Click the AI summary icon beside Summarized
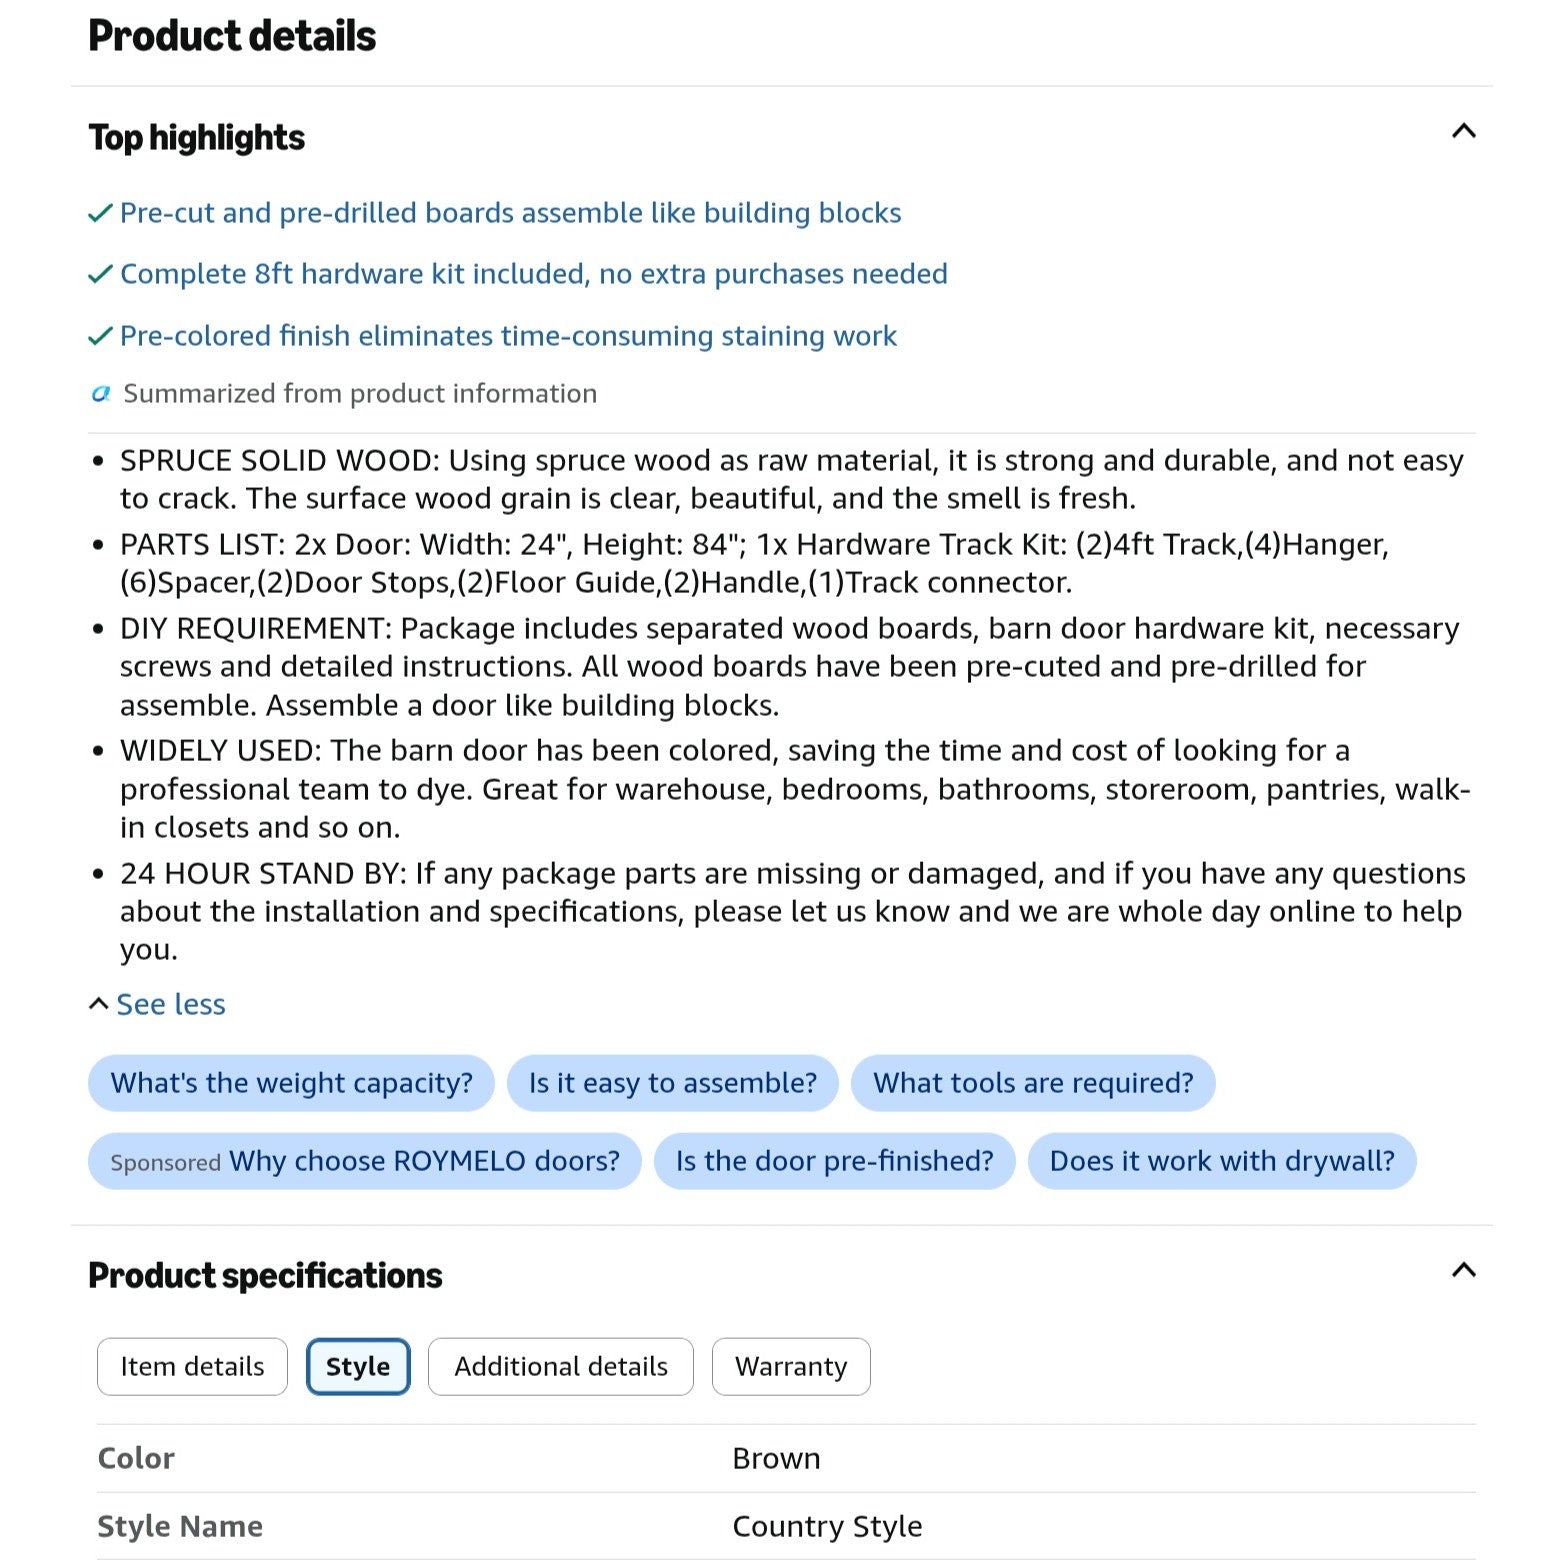 click(x=101, y=394)
